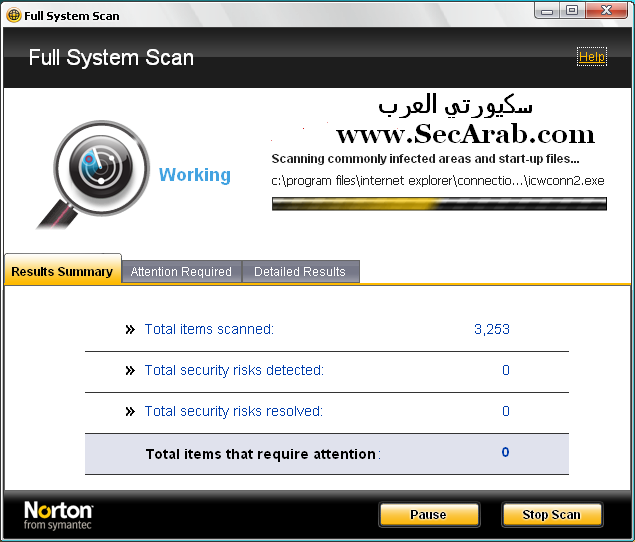Click chevron beside Total security risks resolved
635x542 pixels.
130,412
